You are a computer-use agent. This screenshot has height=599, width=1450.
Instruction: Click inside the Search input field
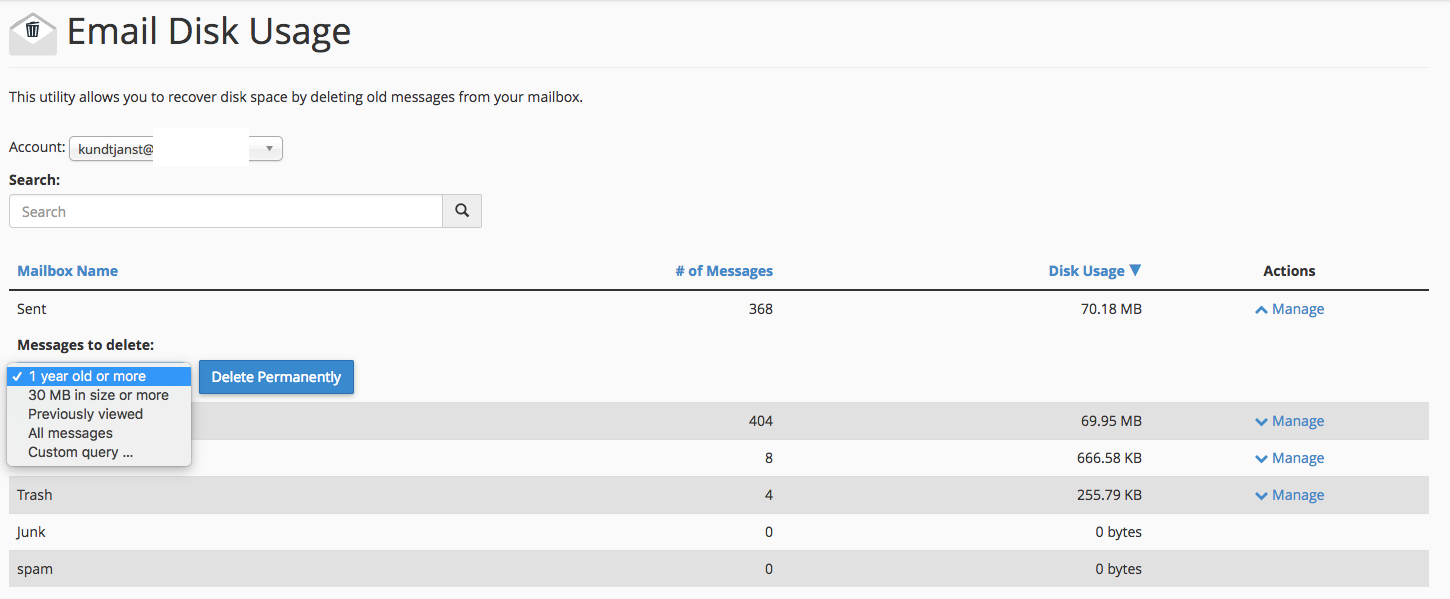pos(225,211)
